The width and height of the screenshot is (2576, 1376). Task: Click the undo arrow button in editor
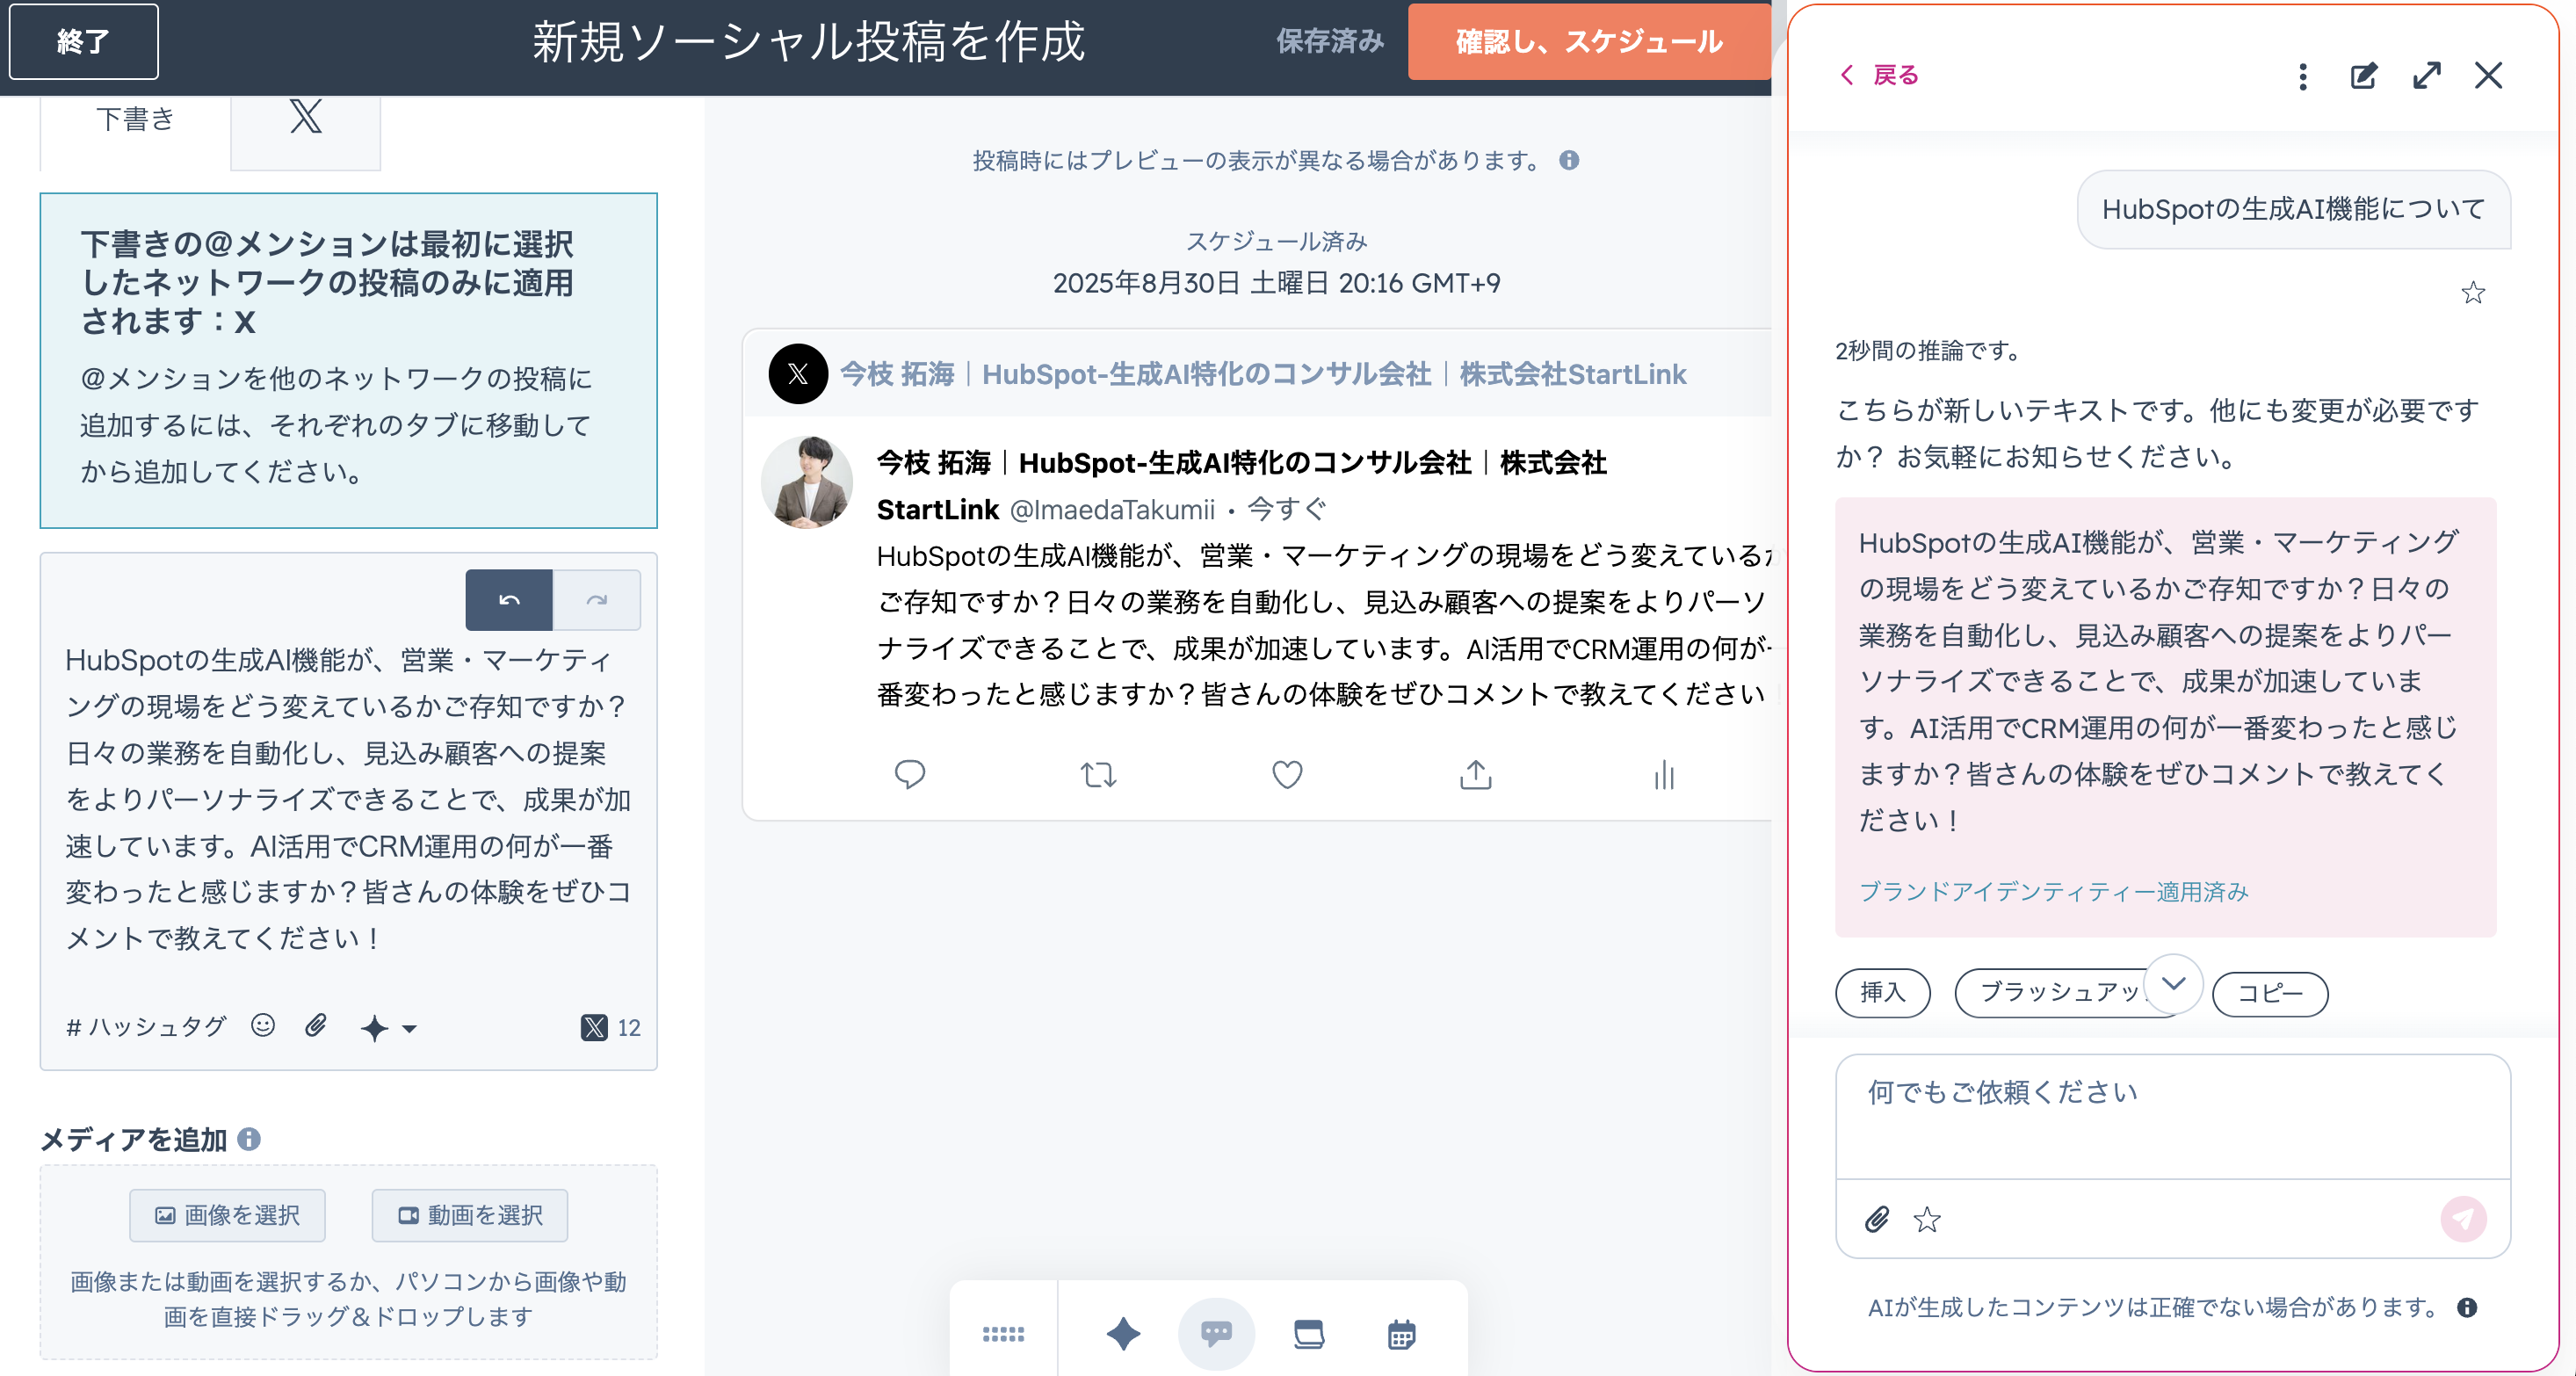click(508, 600)
